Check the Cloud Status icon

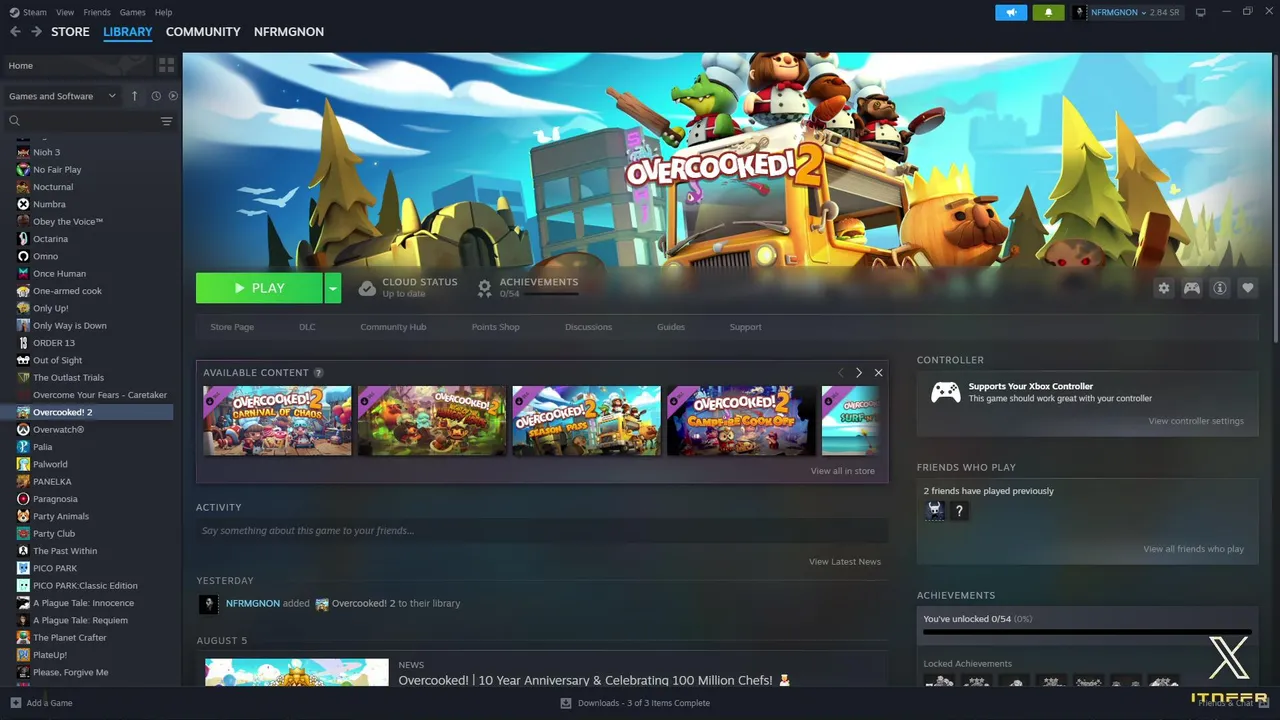(x=367, y=288)
